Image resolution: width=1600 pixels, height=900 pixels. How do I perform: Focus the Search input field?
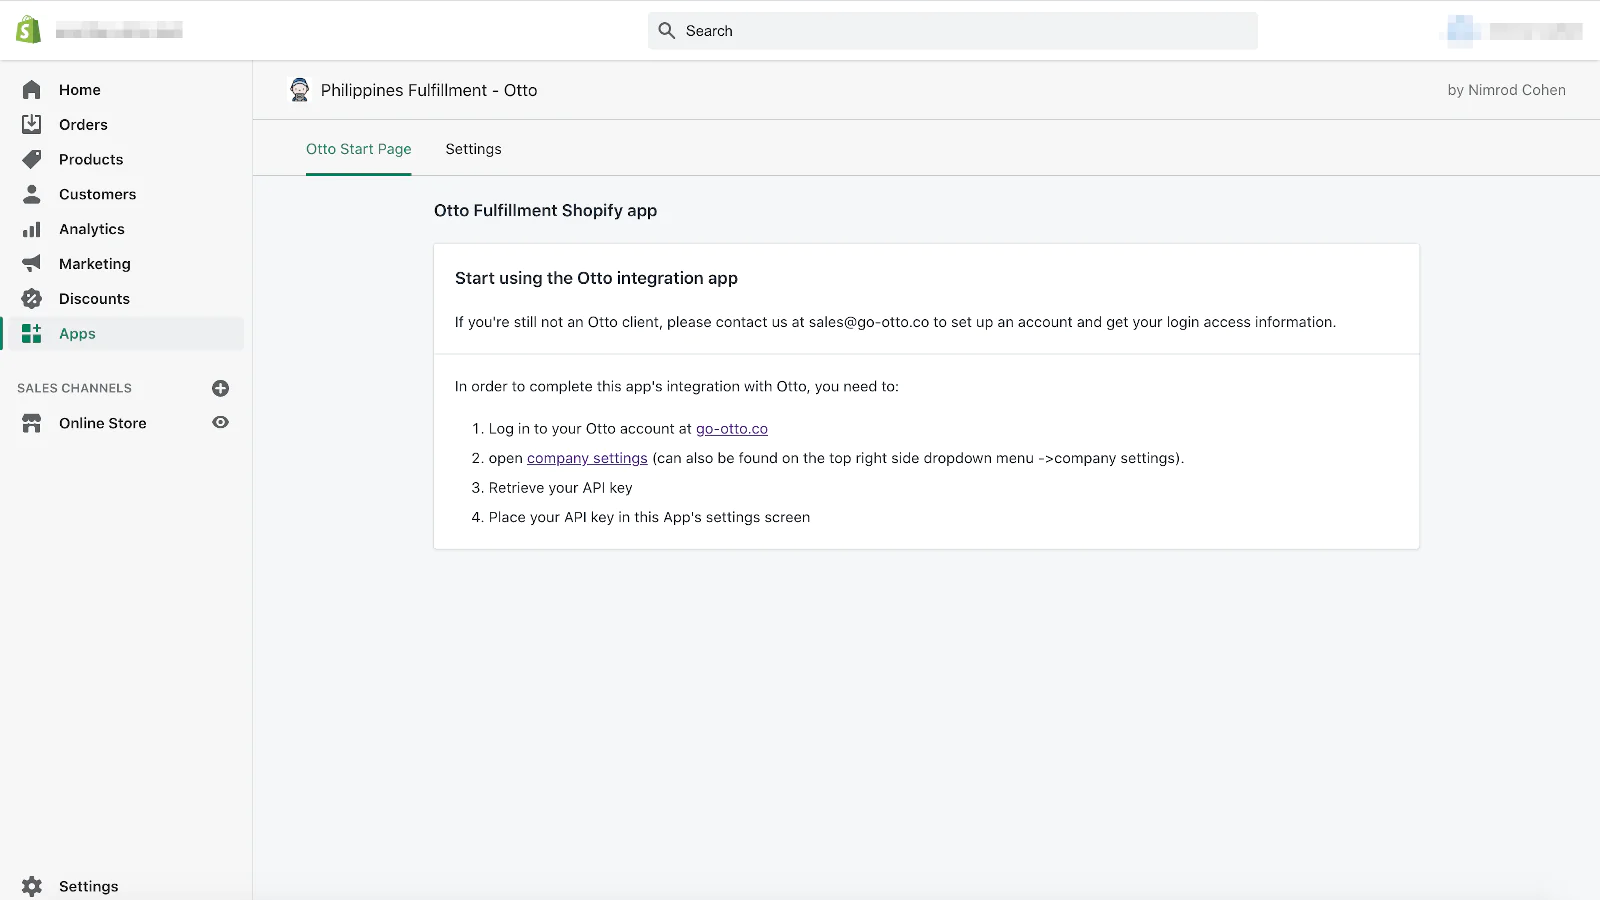pyautogui.click(x=953, y=31)
